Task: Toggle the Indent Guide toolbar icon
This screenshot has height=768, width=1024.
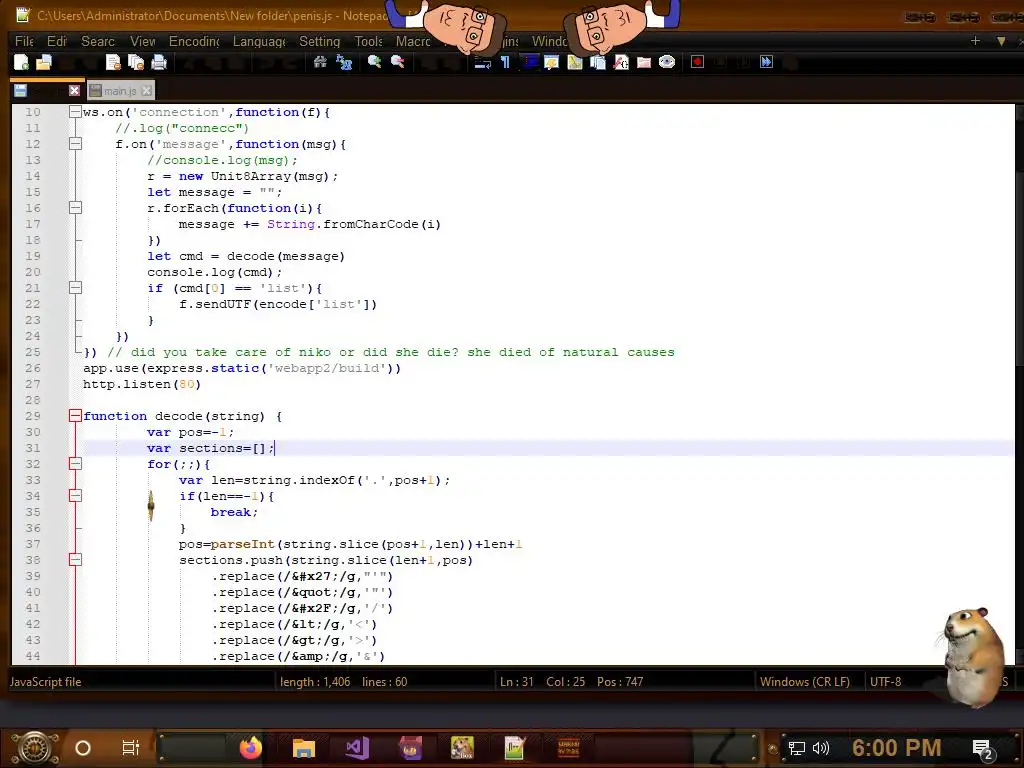Action: [529, 63]
